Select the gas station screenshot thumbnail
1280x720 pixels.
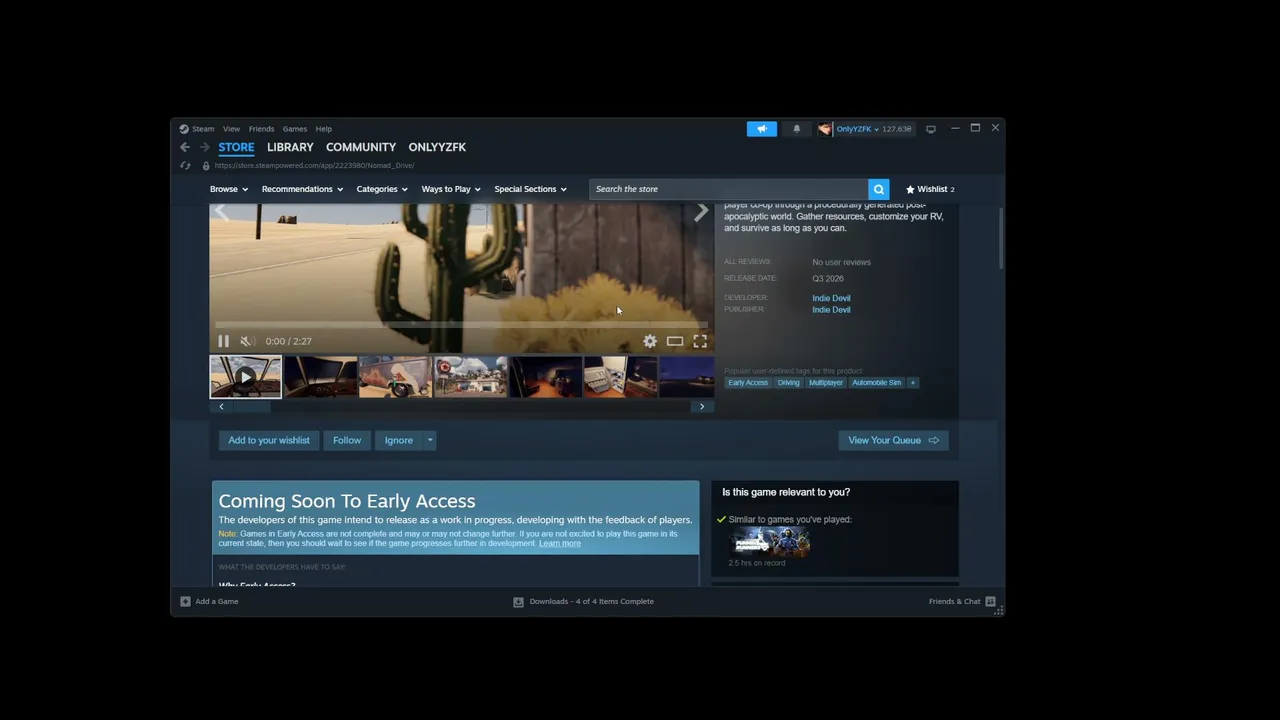(x=470, y=377)
